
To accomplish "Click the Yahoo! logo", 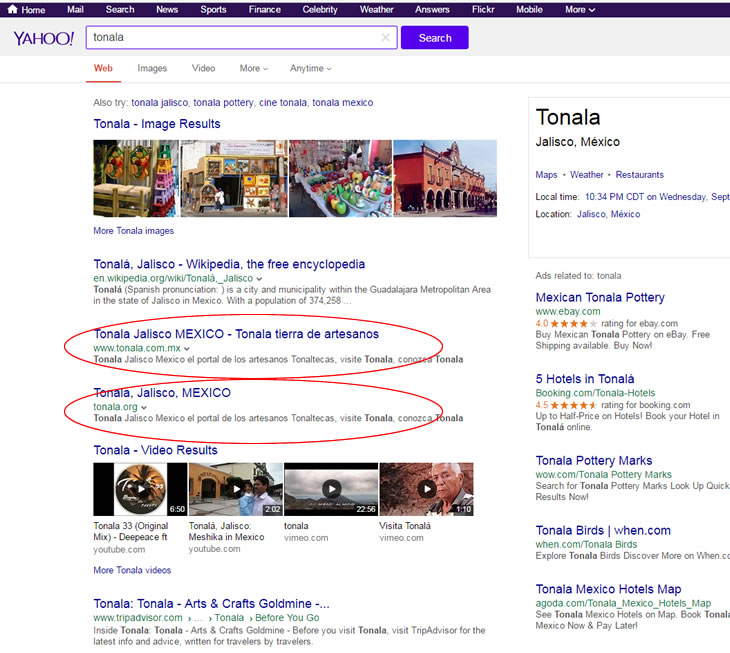I will [x=43, y=38].
